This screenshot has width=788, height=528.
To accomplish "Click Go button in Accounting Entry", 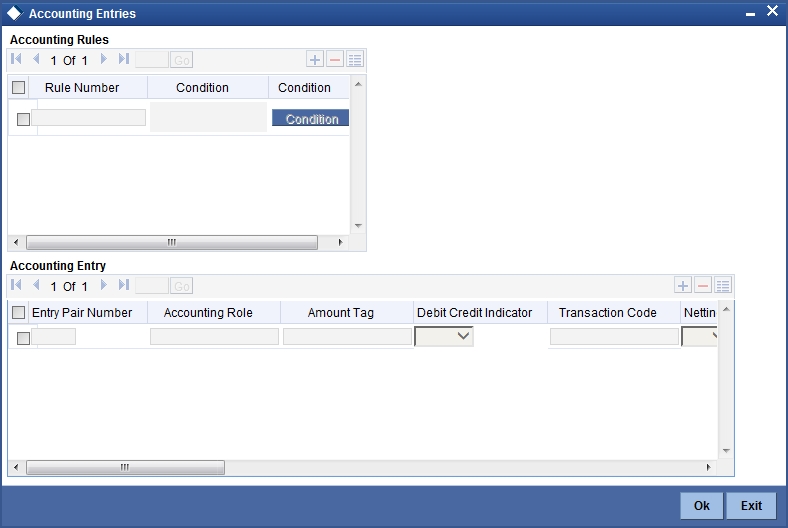I will pyautogui.click(x=181, y=286).
